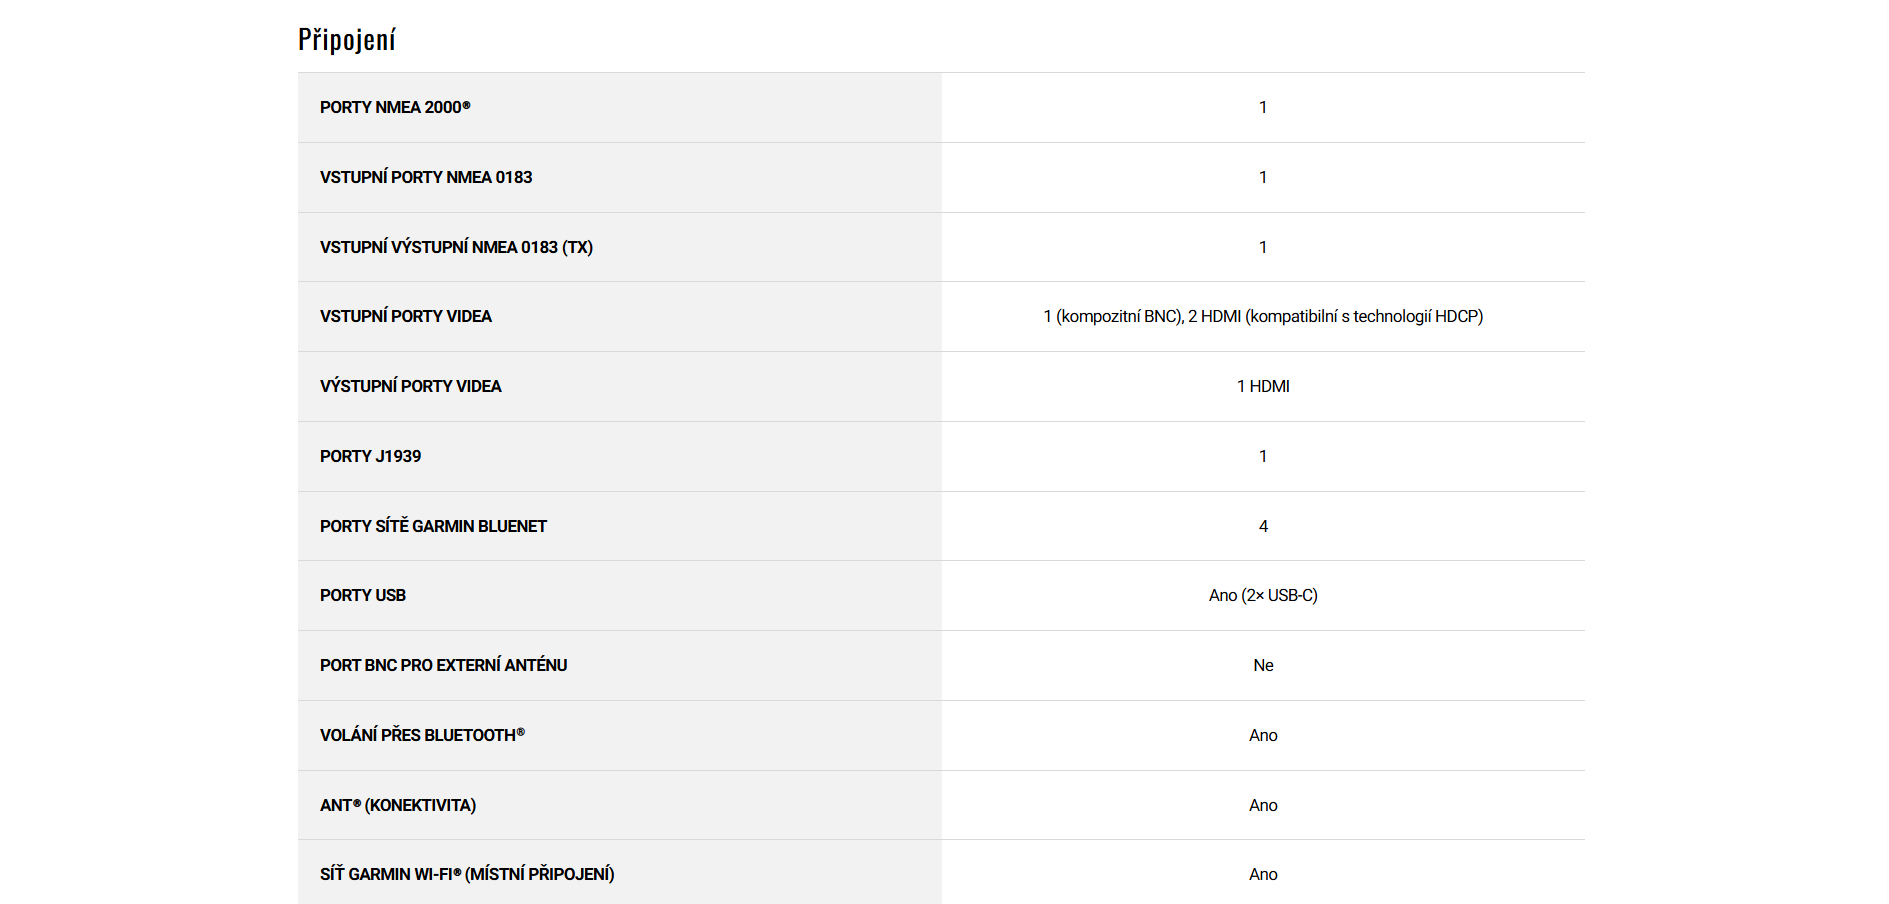Click PORT BNC PRO EXTERNÍ ANTÉNU label
The image size is (1889, 904).
(x=443, y=665)
